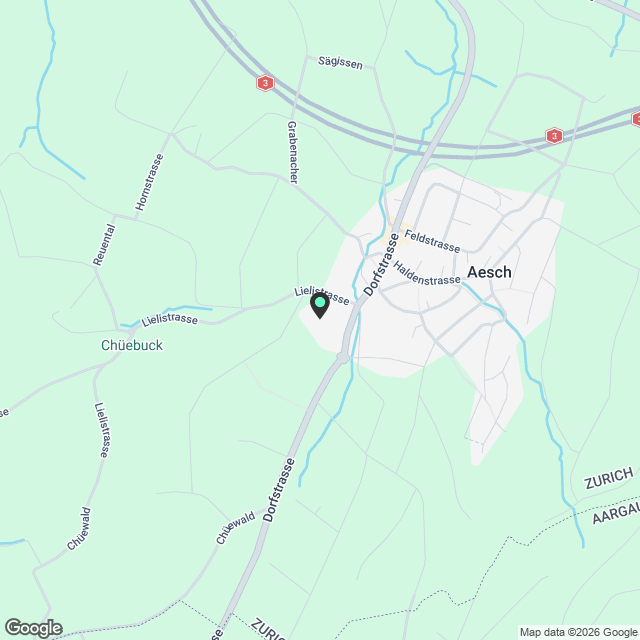The width and height of the screenshot is (640, 640).
Task: Click the Lielistrasse label near Chüebuck
Action: [x=170, y=320]
